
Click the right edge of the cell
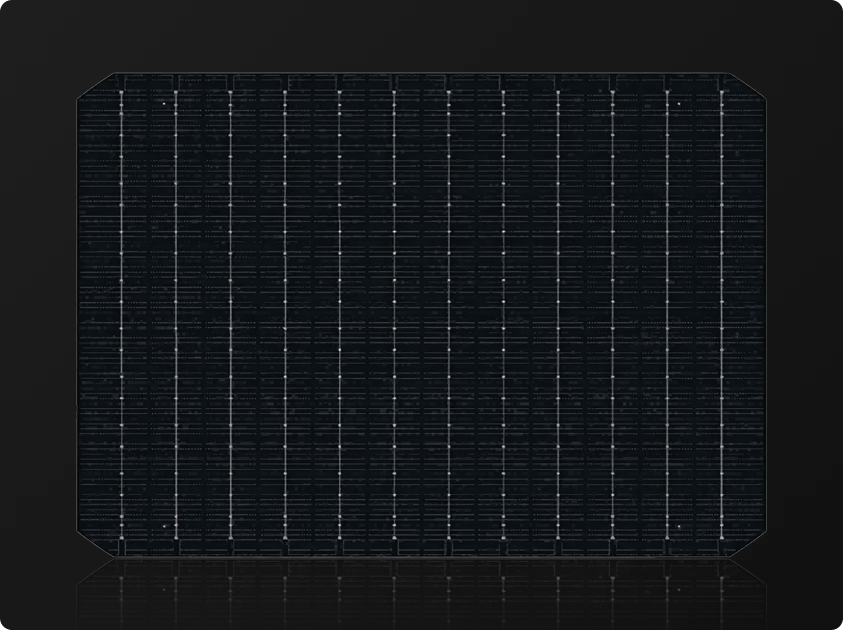click(x=766, y=315)
